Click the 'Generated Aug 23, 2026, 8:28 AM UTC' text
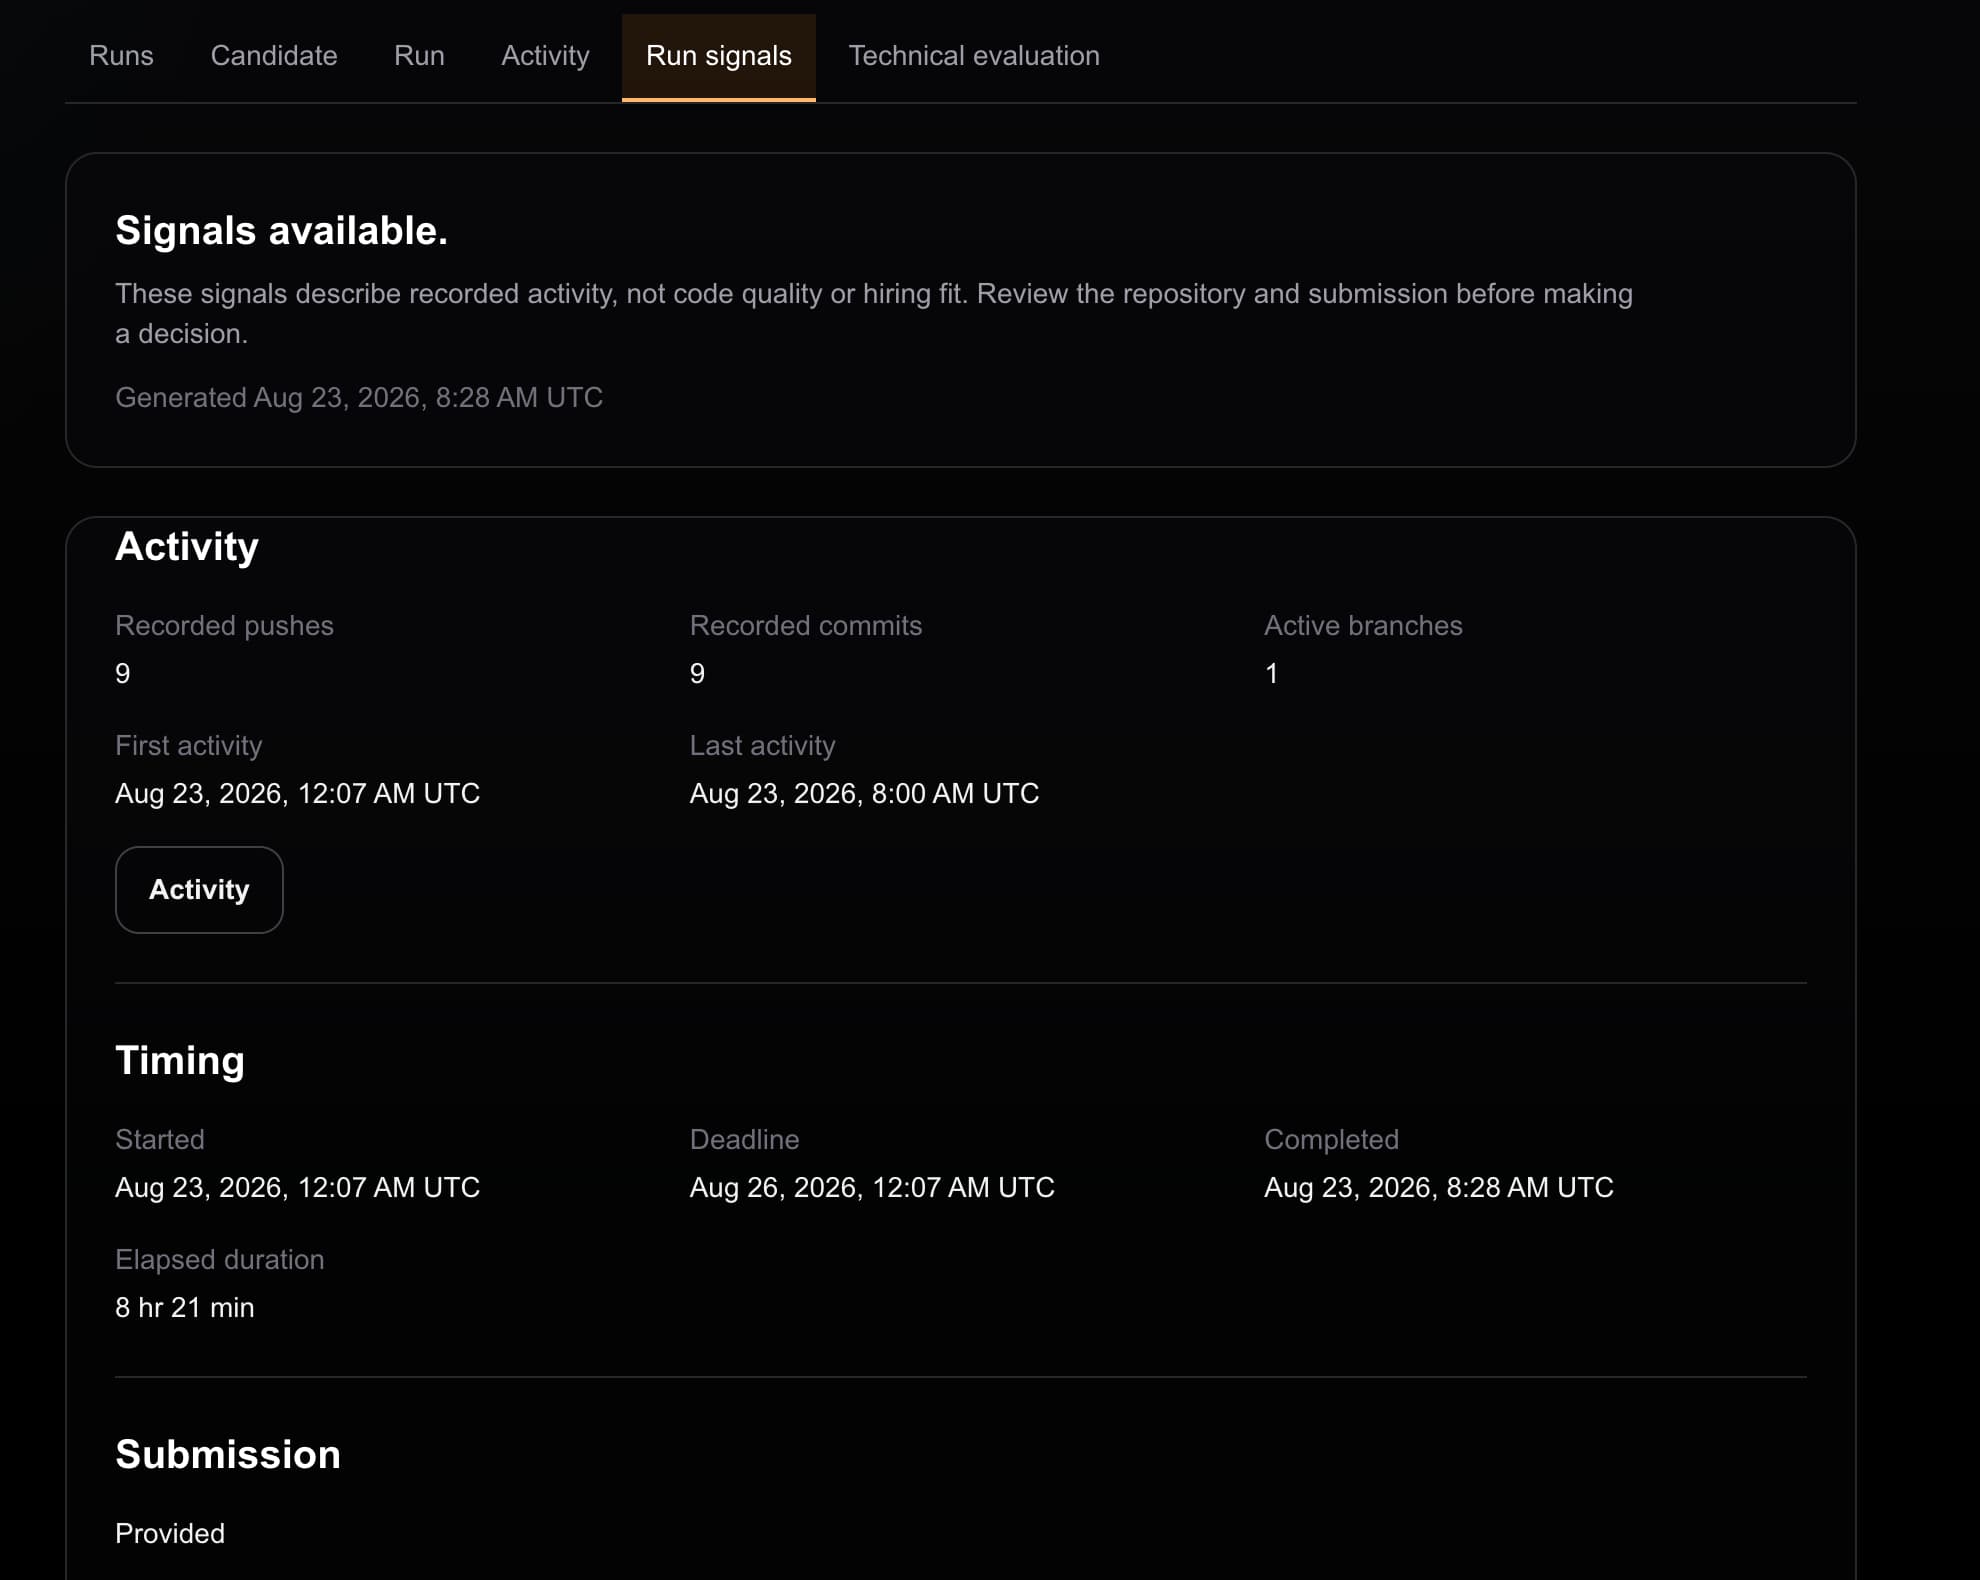The height and width of the screenshot is (1580, 1980). (359, 397)
